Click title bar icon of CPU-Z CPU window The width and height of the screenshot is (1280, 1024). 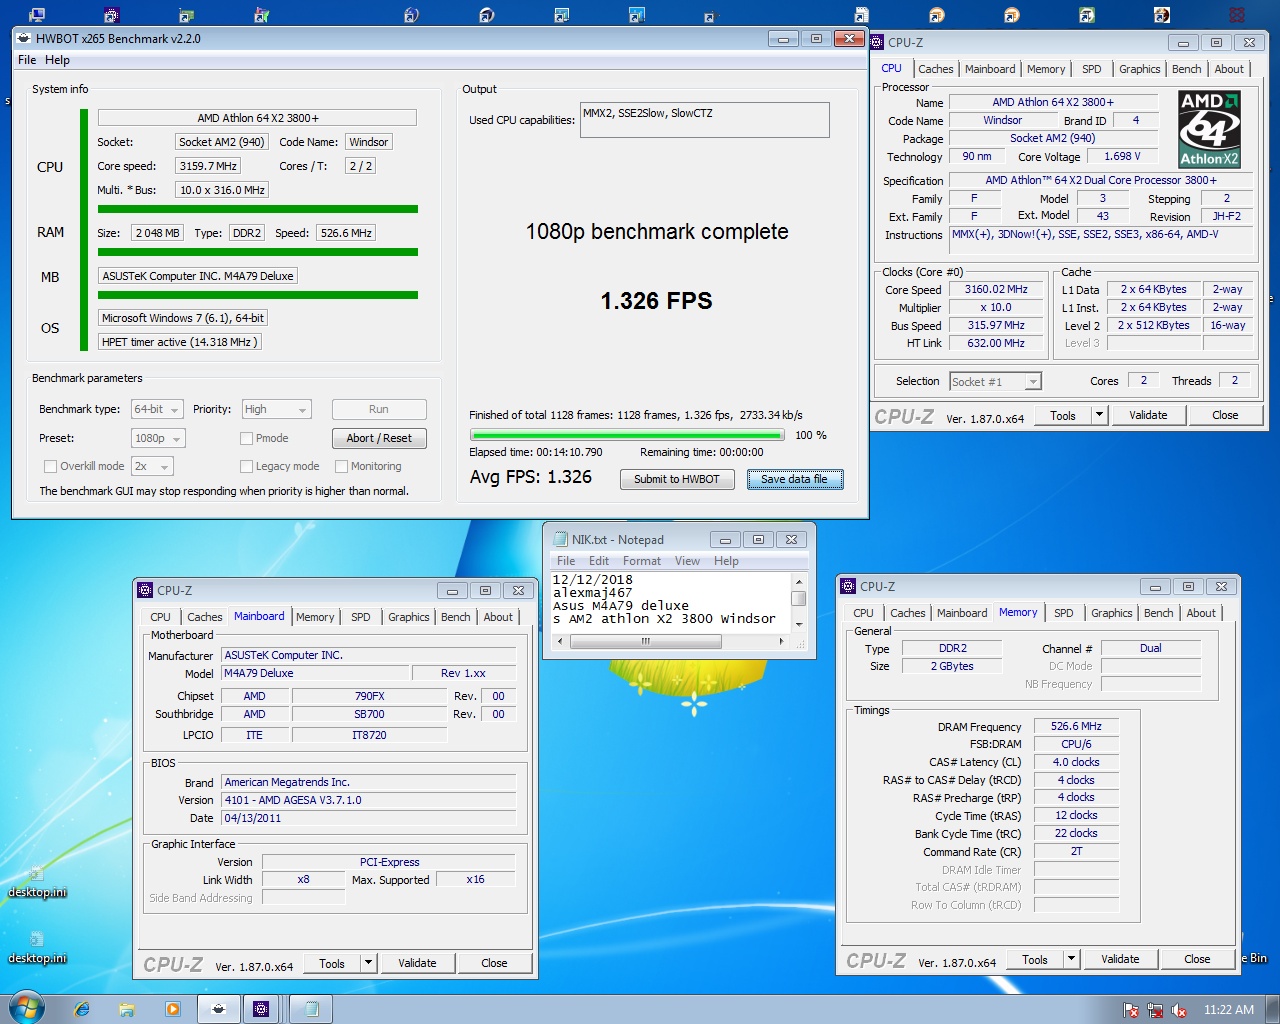(x=877, y=42)
